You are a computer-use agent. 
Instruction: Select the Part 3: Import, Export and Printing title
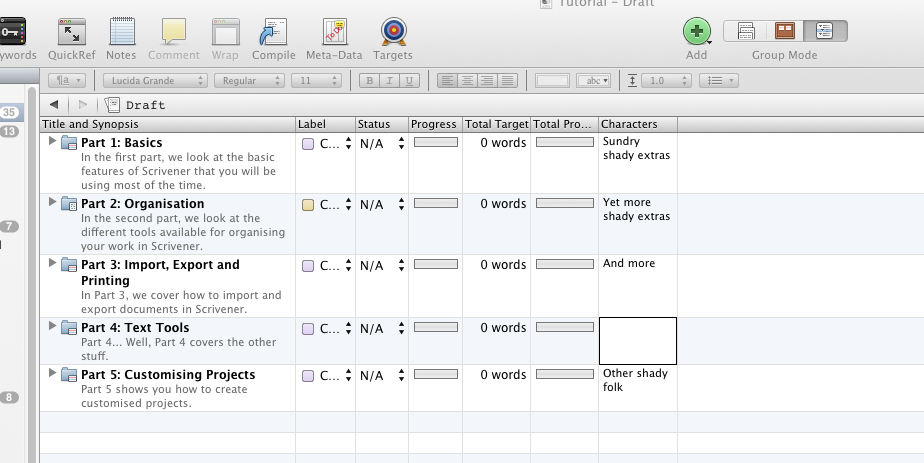click(x=160, y=273)
